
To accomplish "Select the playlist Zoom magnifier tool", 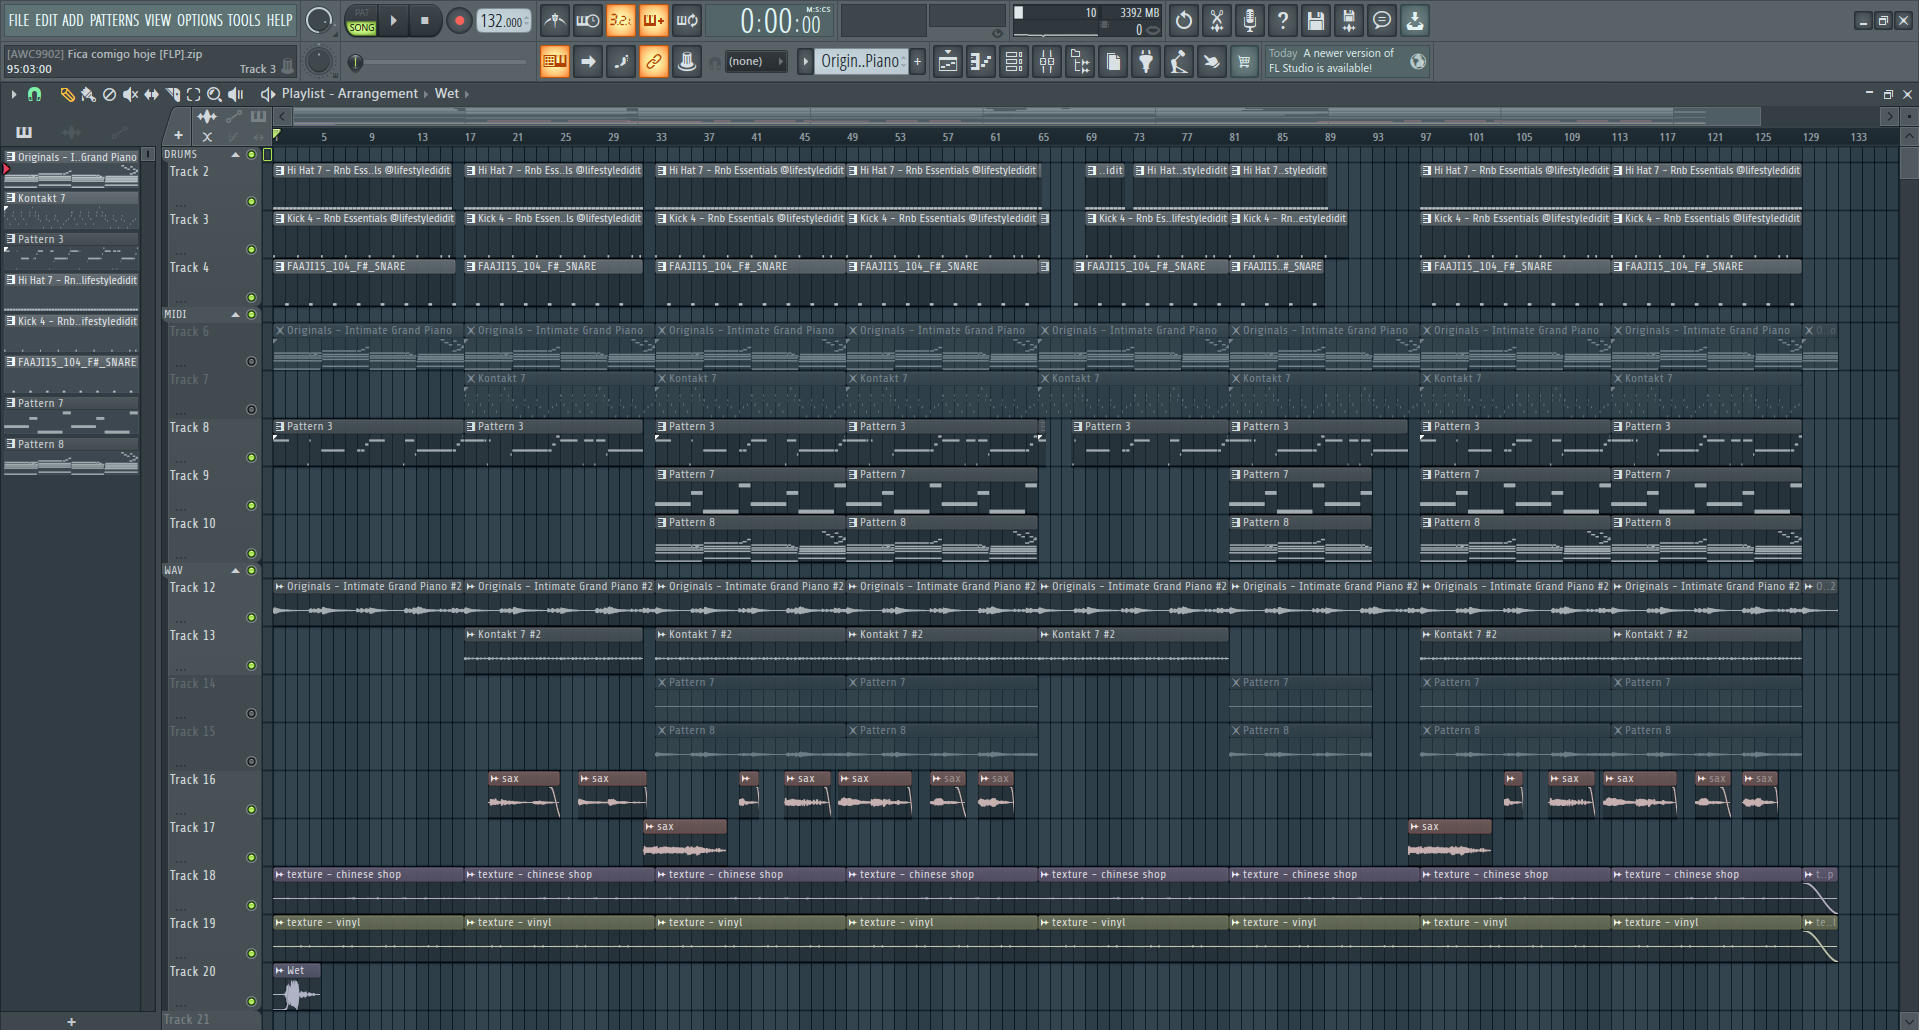I will (214, 94).
